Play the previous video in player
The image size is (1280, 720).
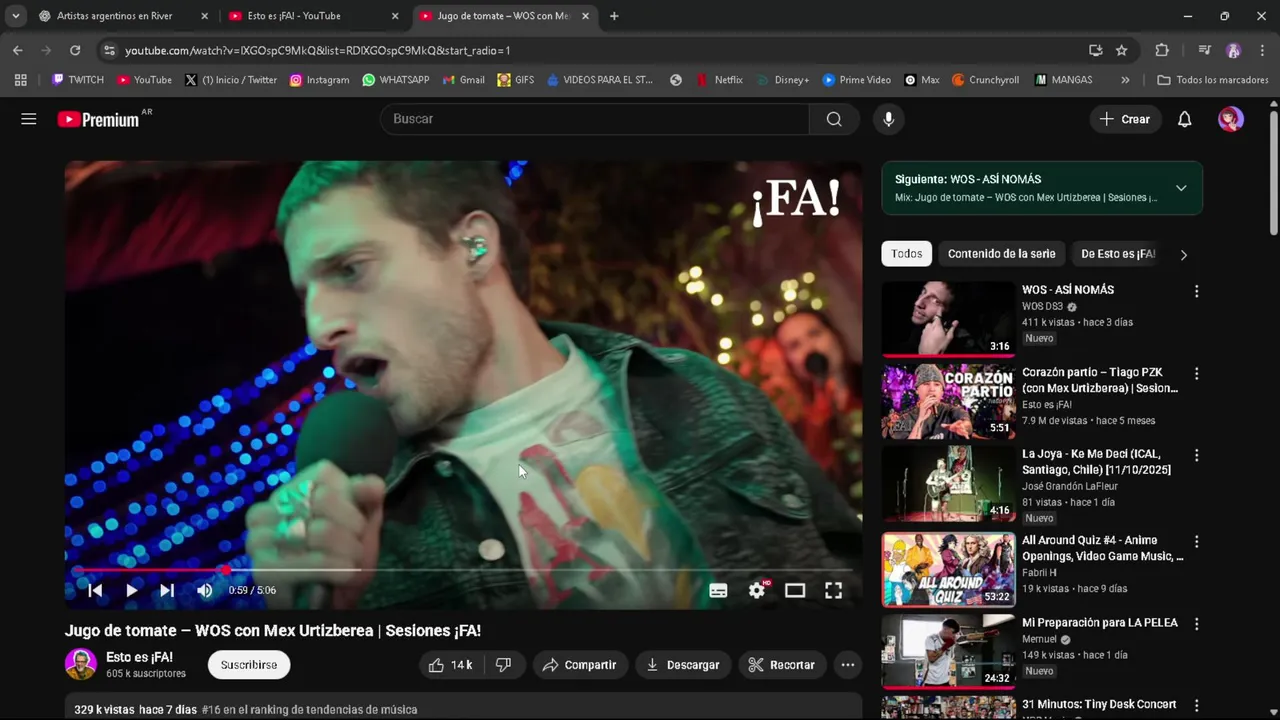[95, 590]
